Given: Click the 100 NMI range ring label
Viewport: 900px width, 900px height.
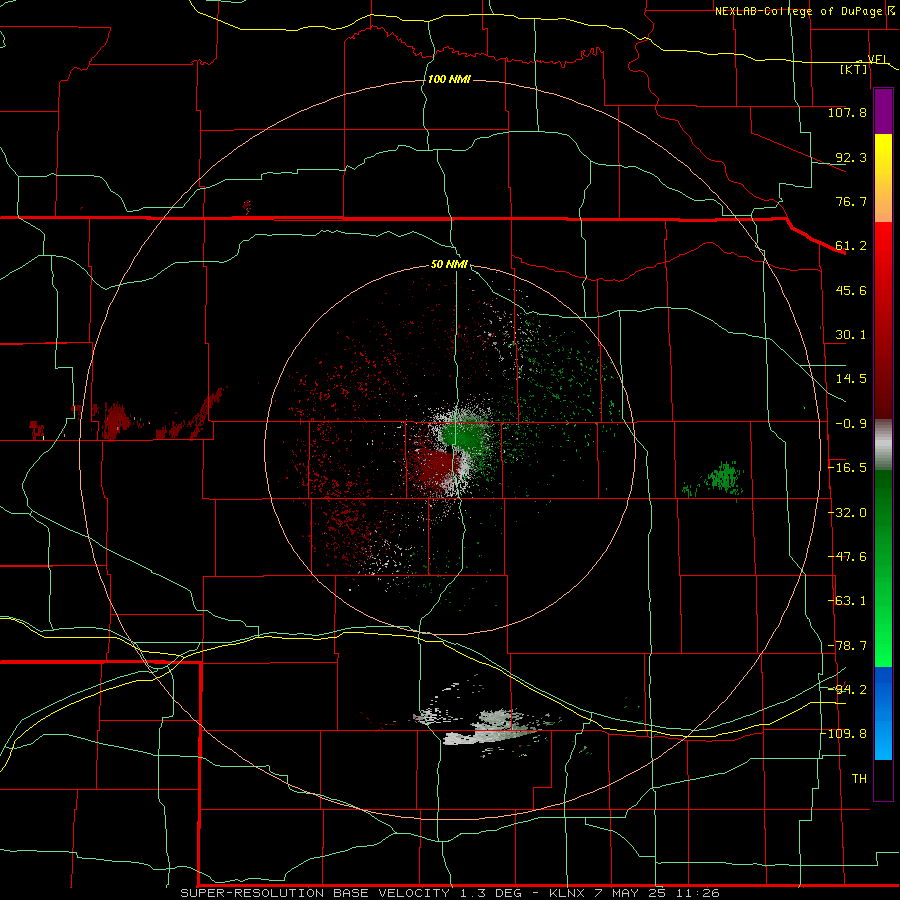Looking at the screenshot, I should [x=449, y=79].
